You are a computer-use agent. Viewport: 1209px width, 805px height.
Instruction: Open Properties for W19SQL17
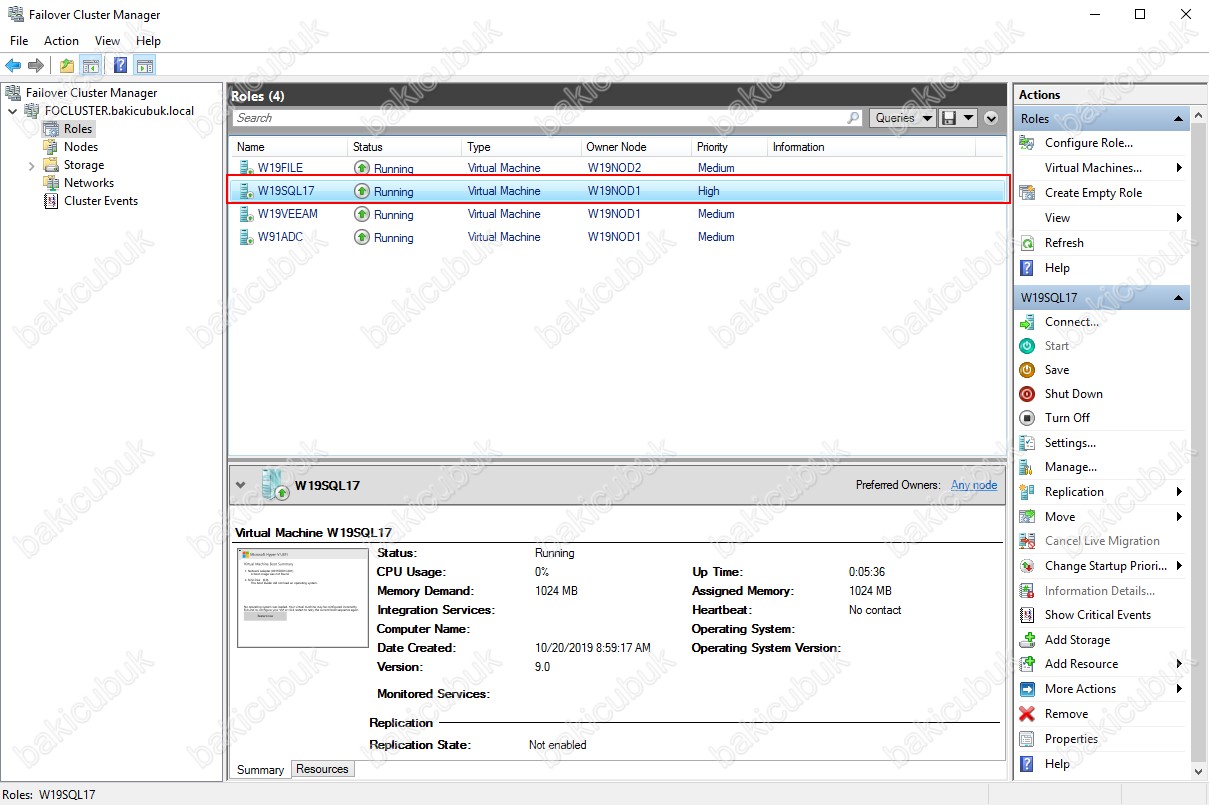click(1071, 739)
